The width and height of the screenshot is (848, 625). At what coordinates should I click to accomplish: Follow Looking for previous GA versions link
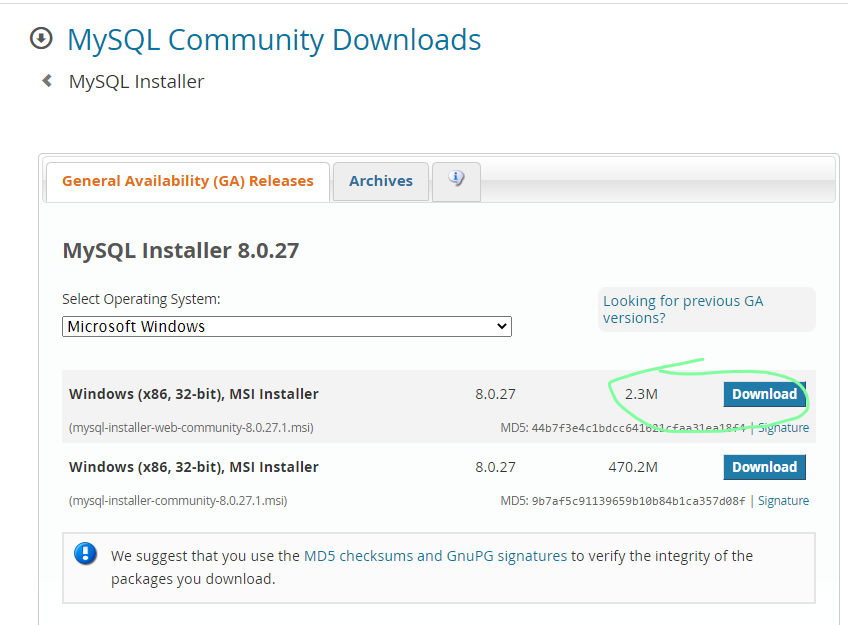point(683,309)
